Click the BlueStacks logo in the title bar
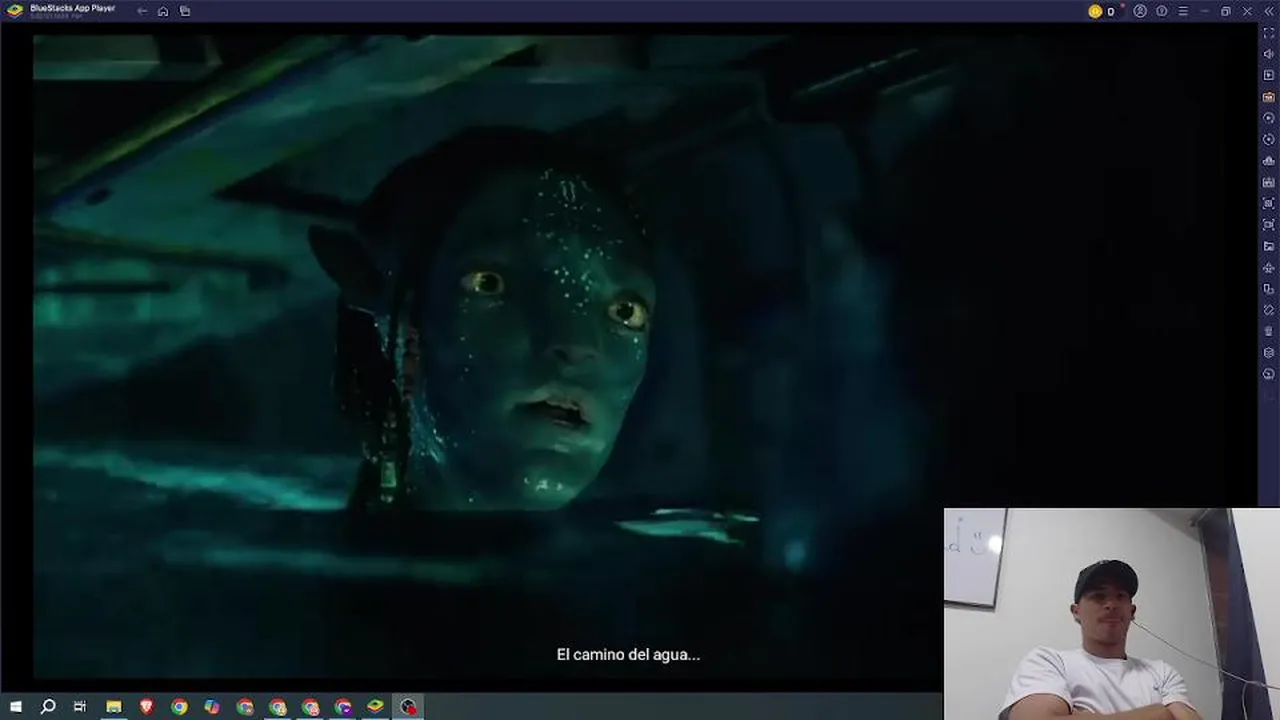The height and width of the screenshot is (720, 1280). coord(15,11)
